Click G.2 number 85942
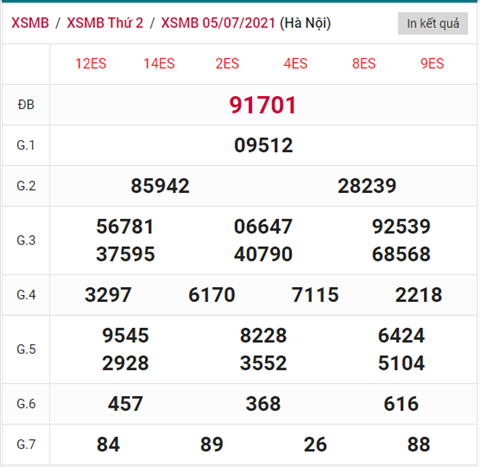Screen dimensions: 480x467 (160, 186)
